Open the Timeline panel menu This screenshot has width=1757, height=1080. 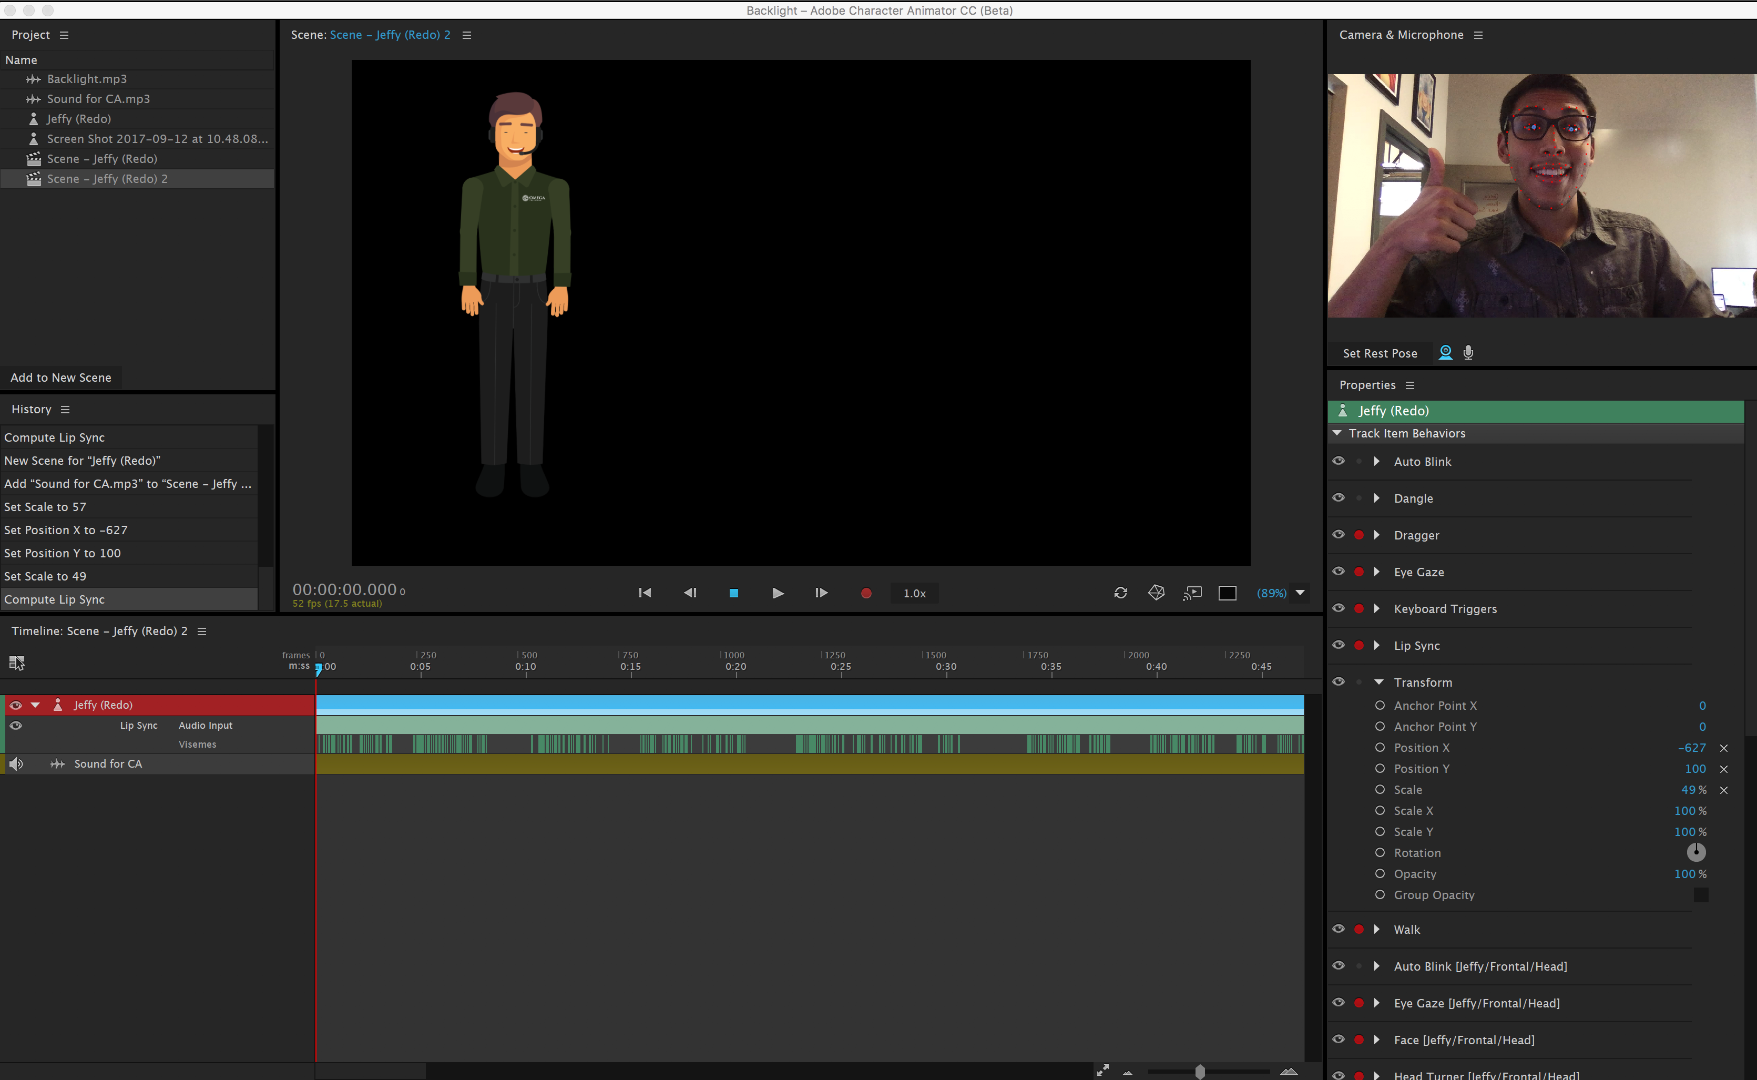point(202,632)
